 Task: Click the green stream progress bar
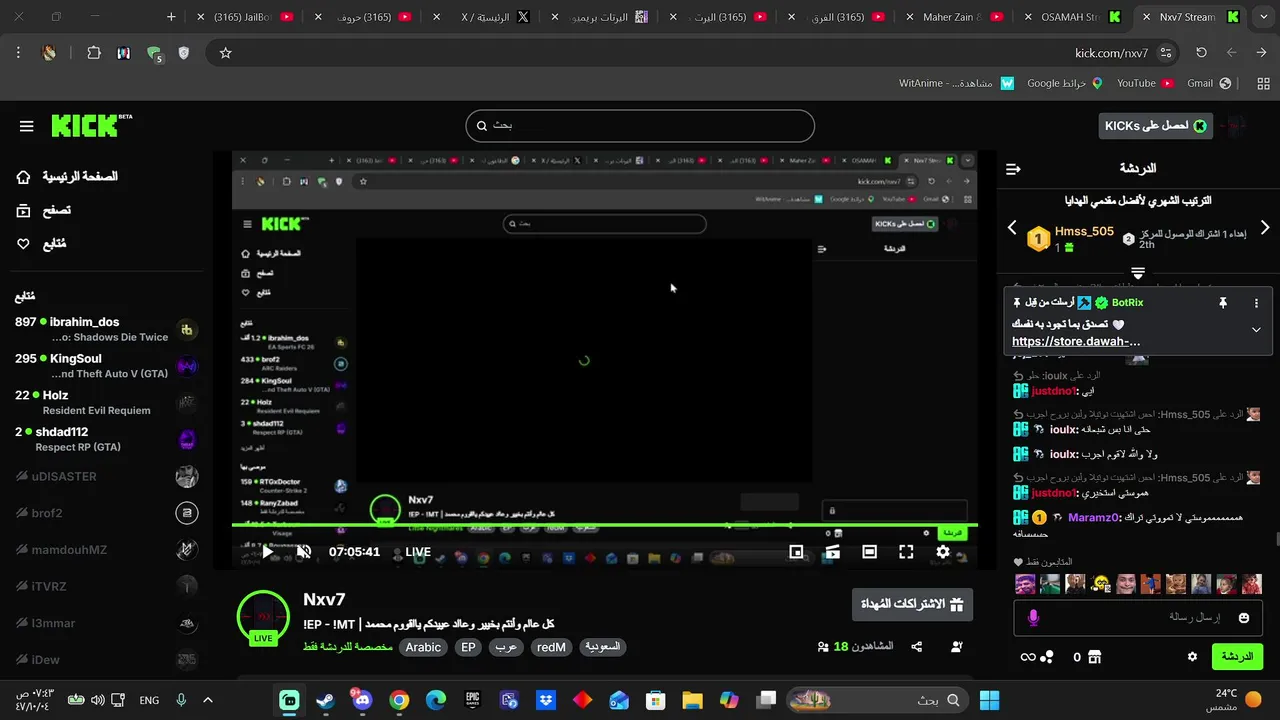[x=604, y=525]
